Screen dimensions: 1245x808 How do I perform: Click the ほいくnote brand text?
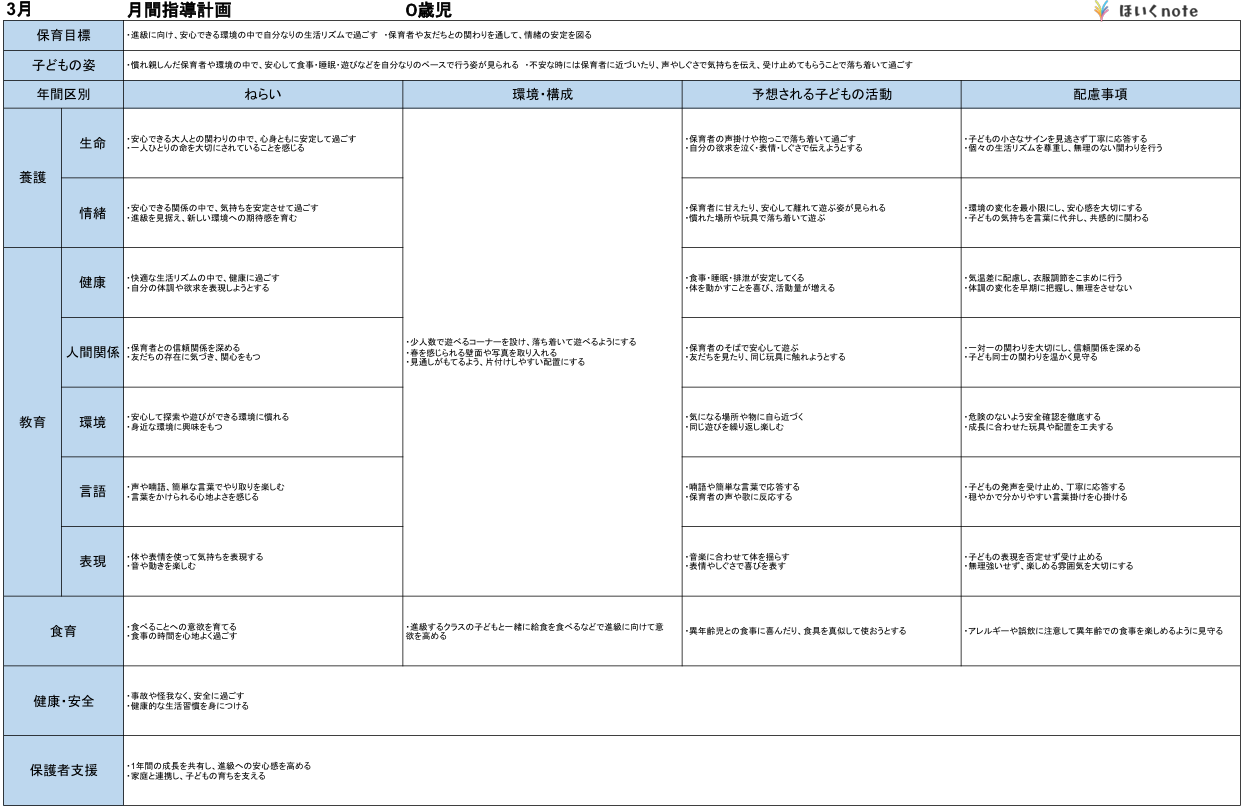click(1157, 11)
